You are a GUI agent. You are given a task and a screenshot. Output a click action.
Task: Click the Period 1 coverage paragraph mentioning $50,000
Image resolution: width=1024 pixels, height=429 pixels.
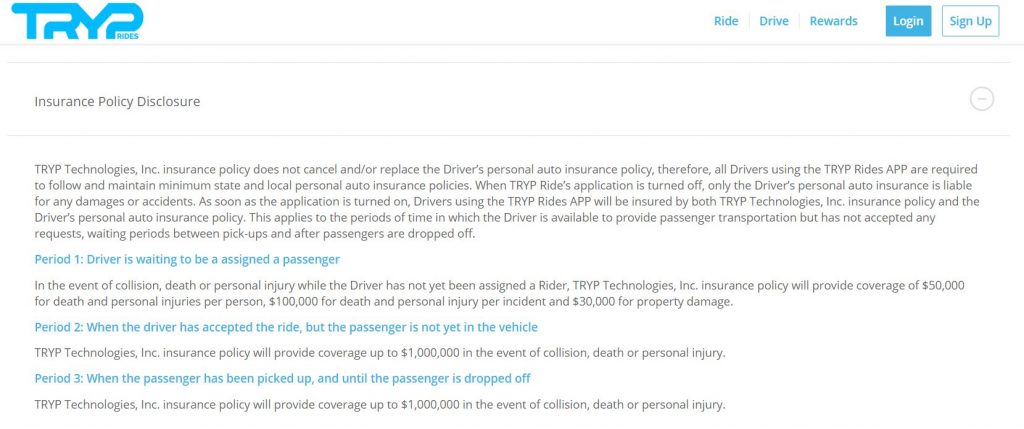tap(500, 293)
